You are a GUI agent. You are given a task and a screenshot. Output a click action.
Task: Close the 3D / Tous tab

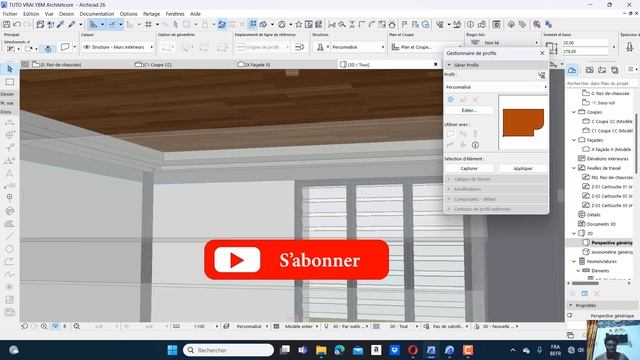[436, 64]
